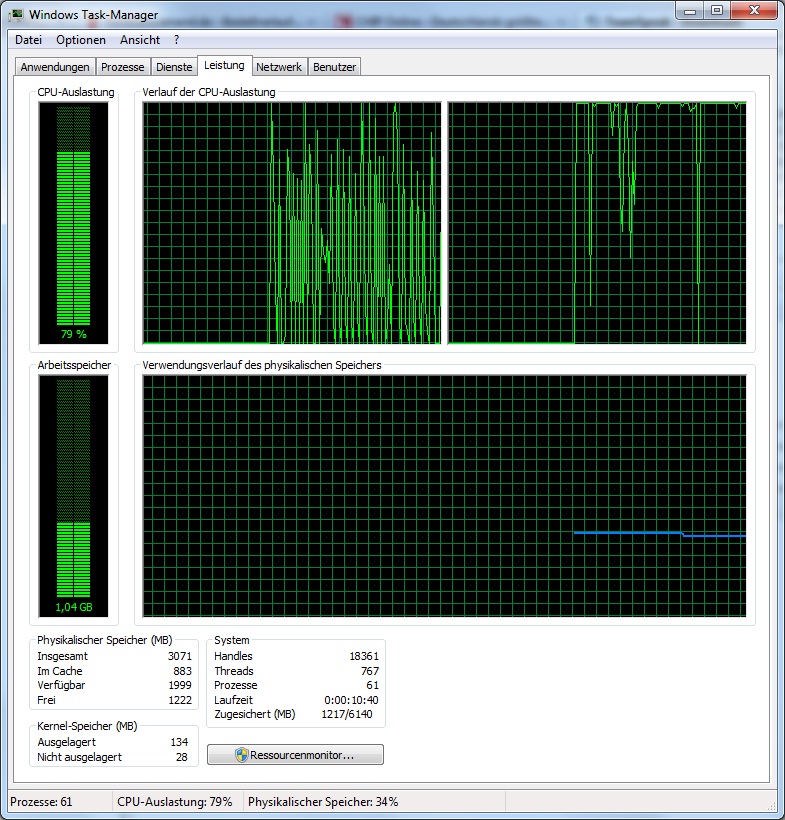Image resolution: width=785 pixels, height=820 pixels.
Task: Open the Optionen menu
Action: pos(81,40)
